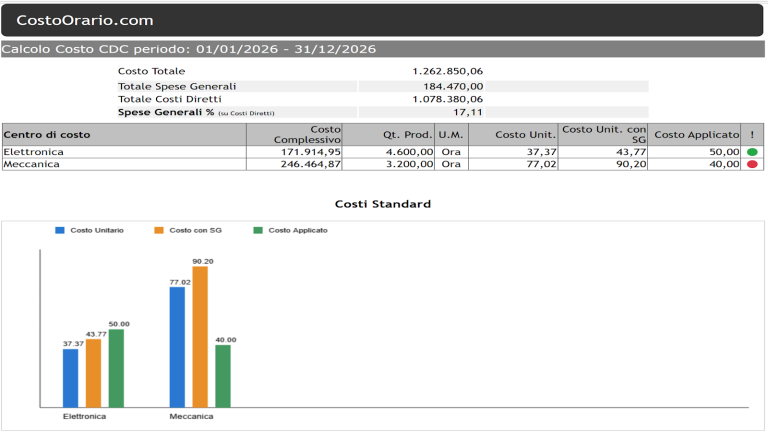Click the Totale Spese Generali value 184.470,00

pos(448,87)
